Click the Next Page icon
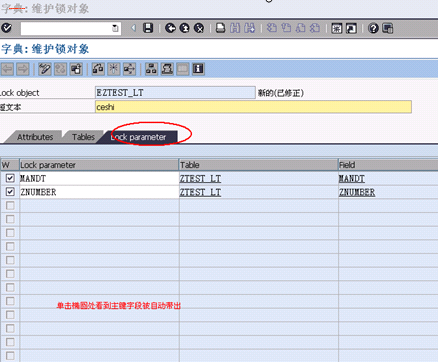Image resolution: width=438 pixels, height=362 pixels. click(300, 28)
